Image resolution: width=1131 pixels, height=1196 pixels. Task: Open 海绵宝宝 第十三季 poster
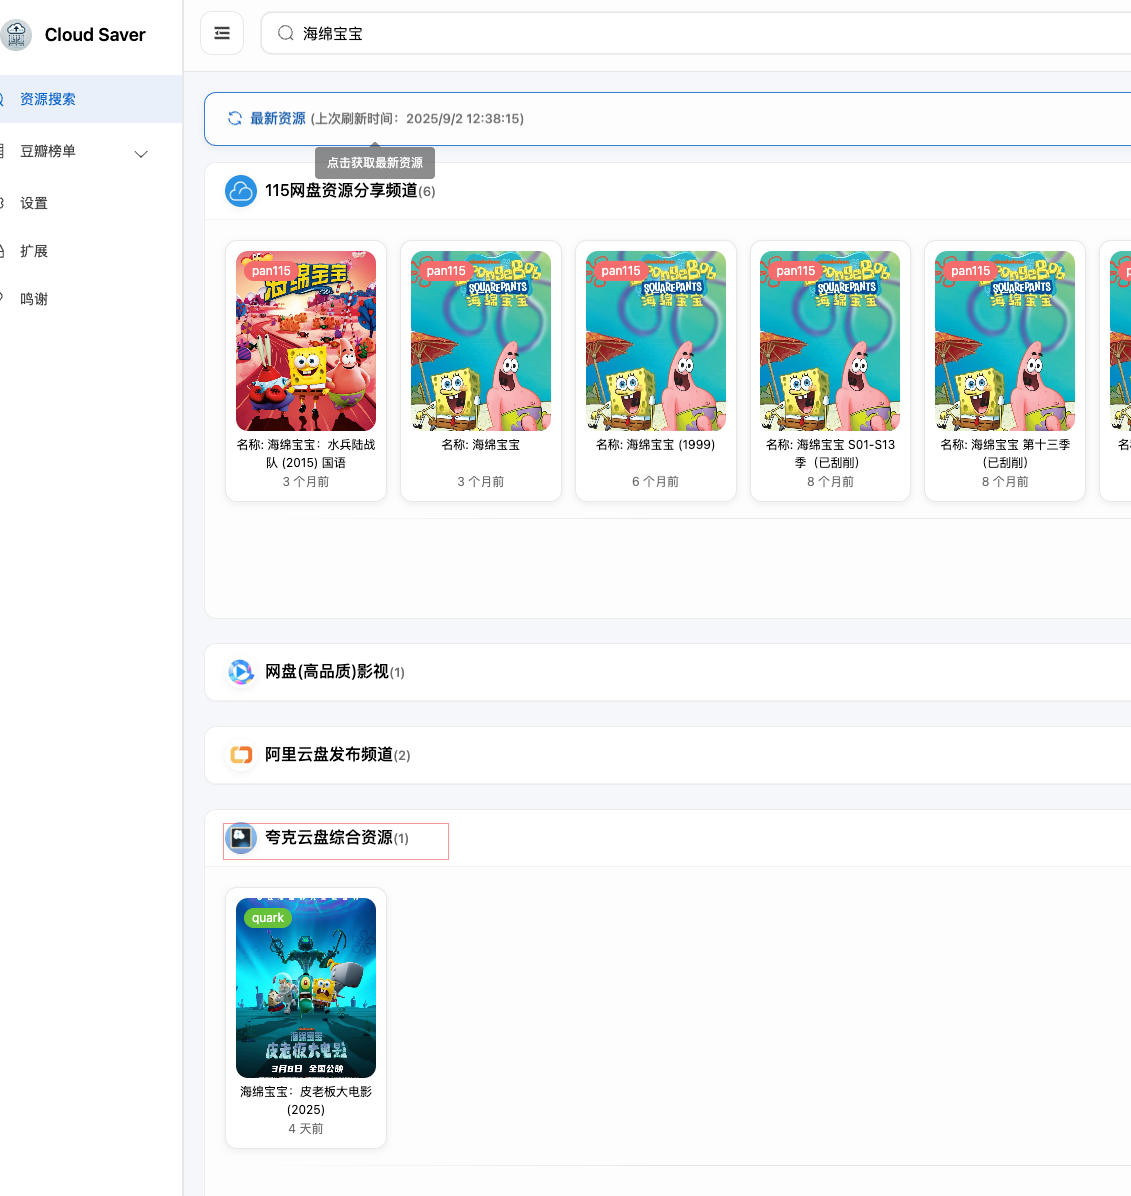point(1005,341)
